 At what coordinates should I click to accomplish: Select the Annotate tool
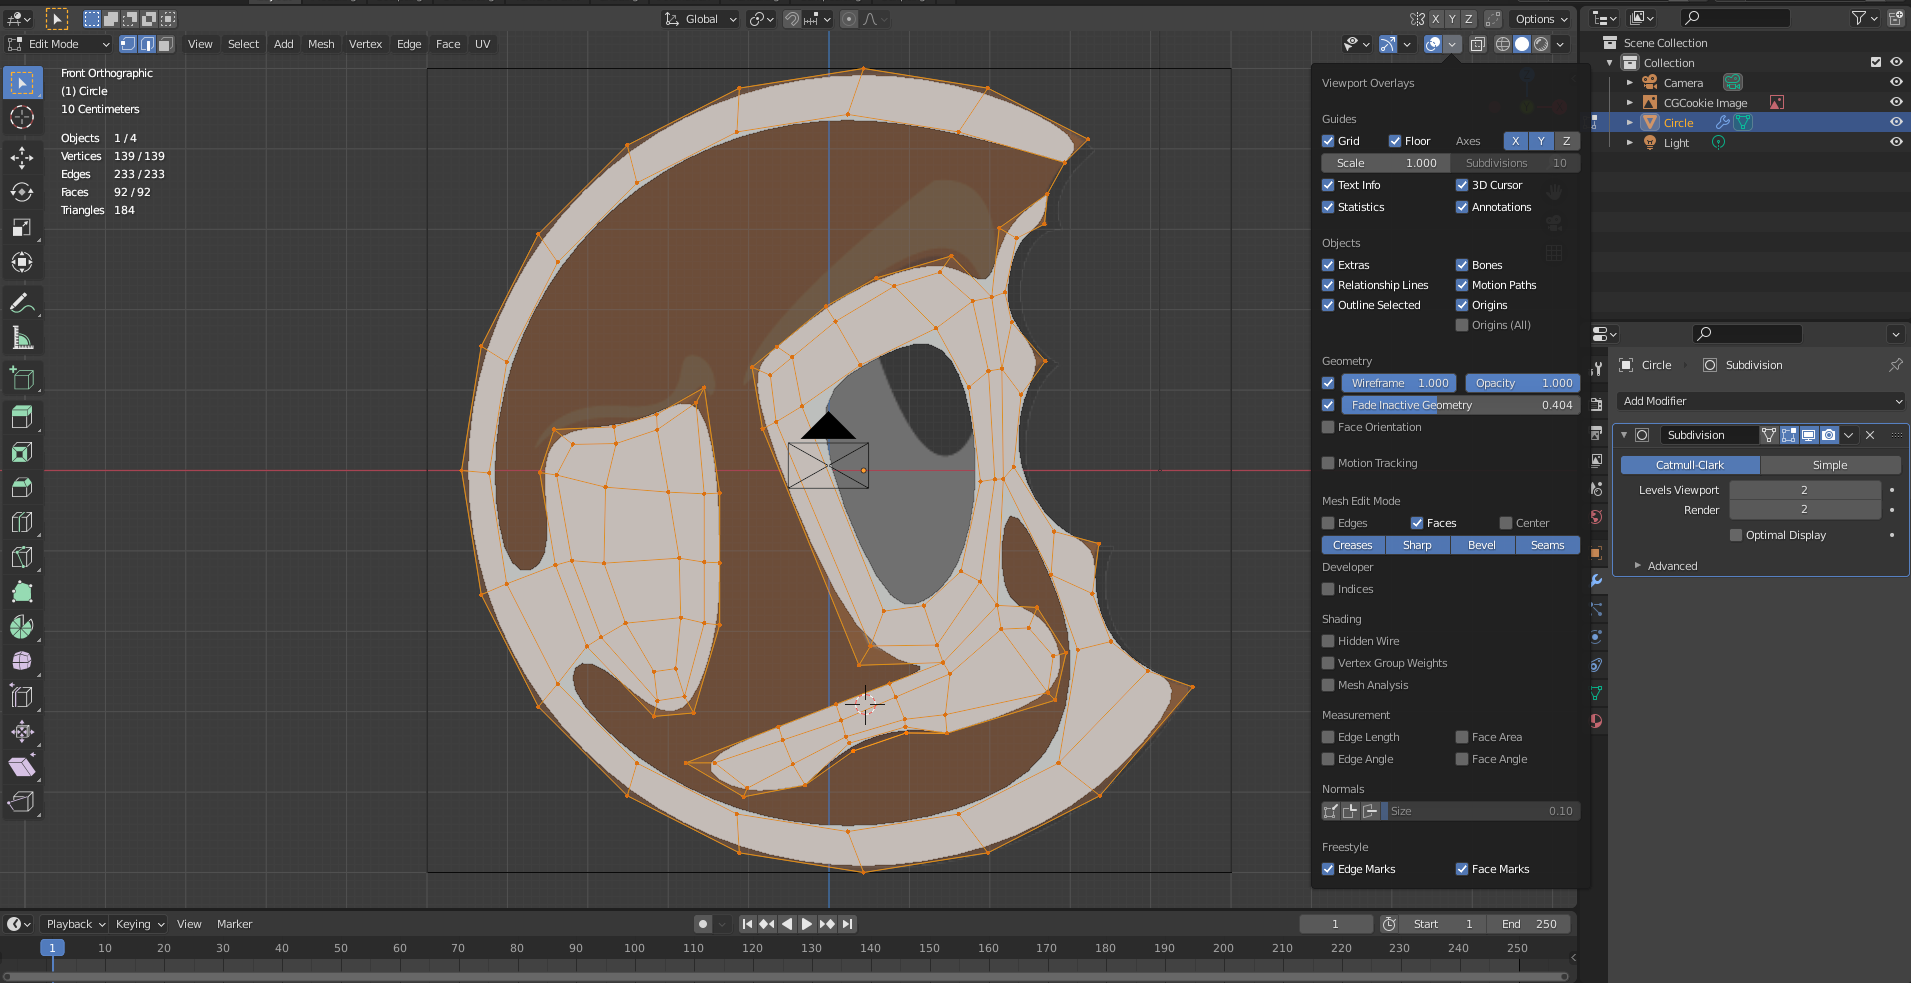(22, 302)
